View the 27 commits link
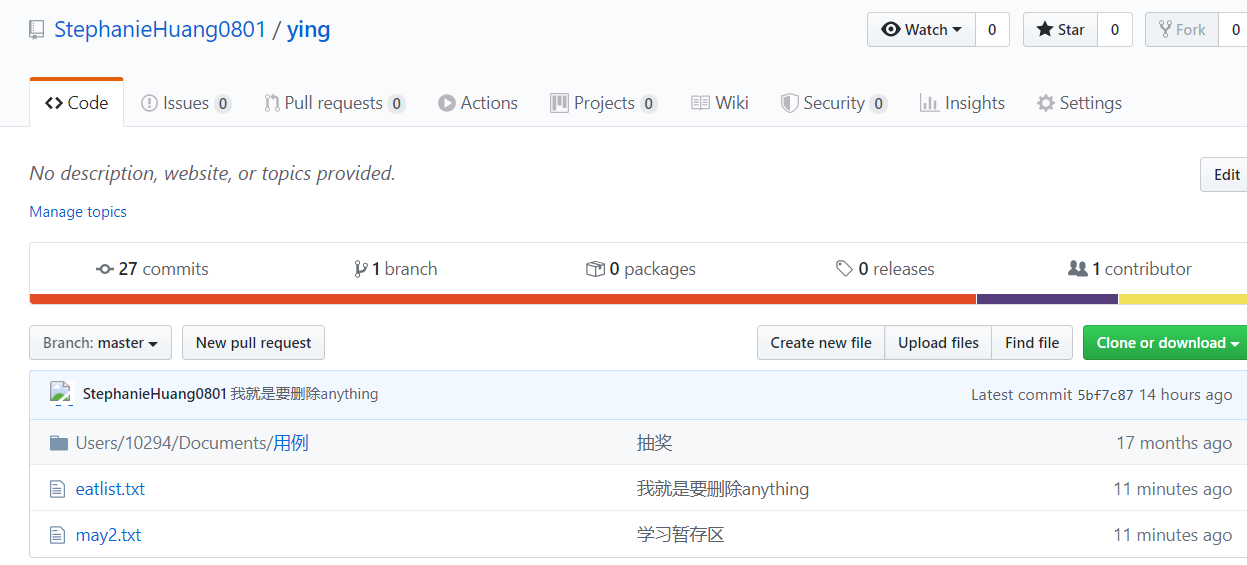 [x=152, y=269]
